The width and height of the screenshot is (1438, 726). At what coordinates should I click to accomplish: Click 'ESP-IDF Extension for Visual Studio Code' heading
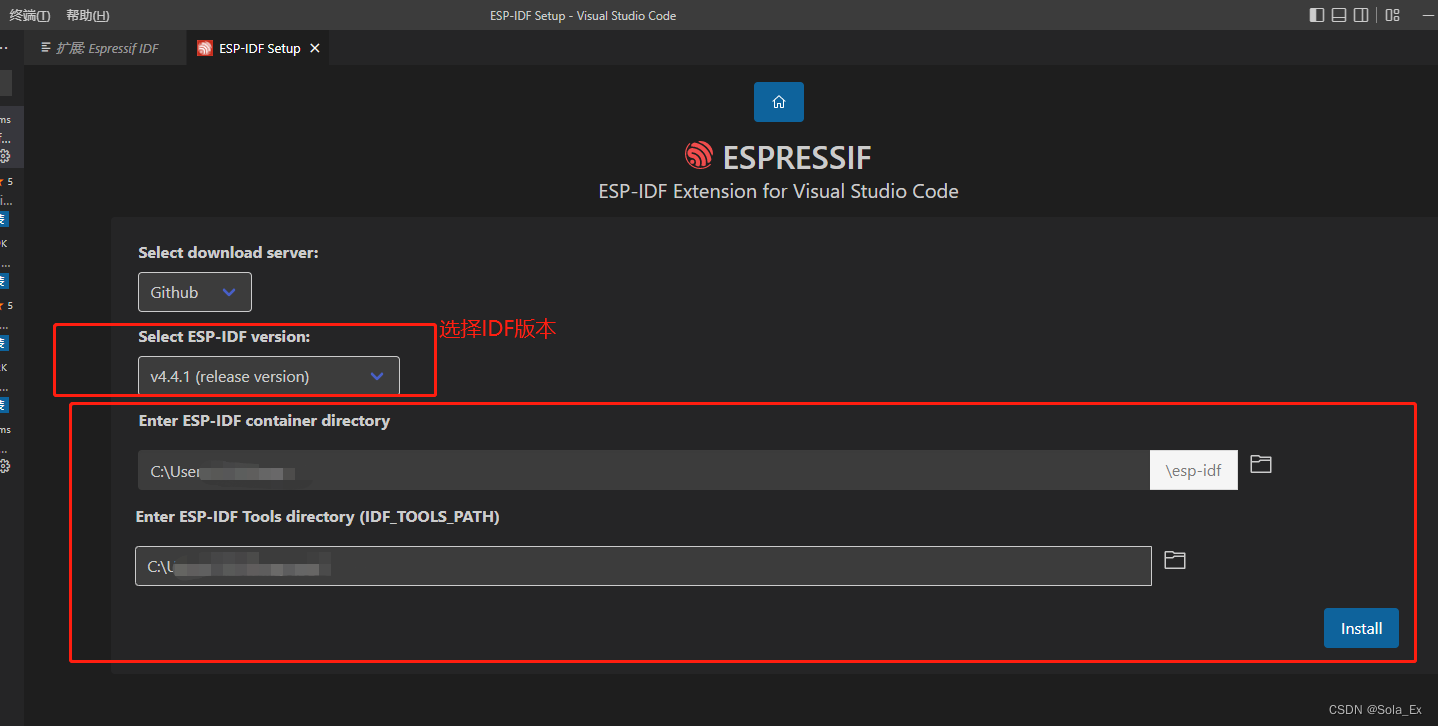[x=778, y=191]
